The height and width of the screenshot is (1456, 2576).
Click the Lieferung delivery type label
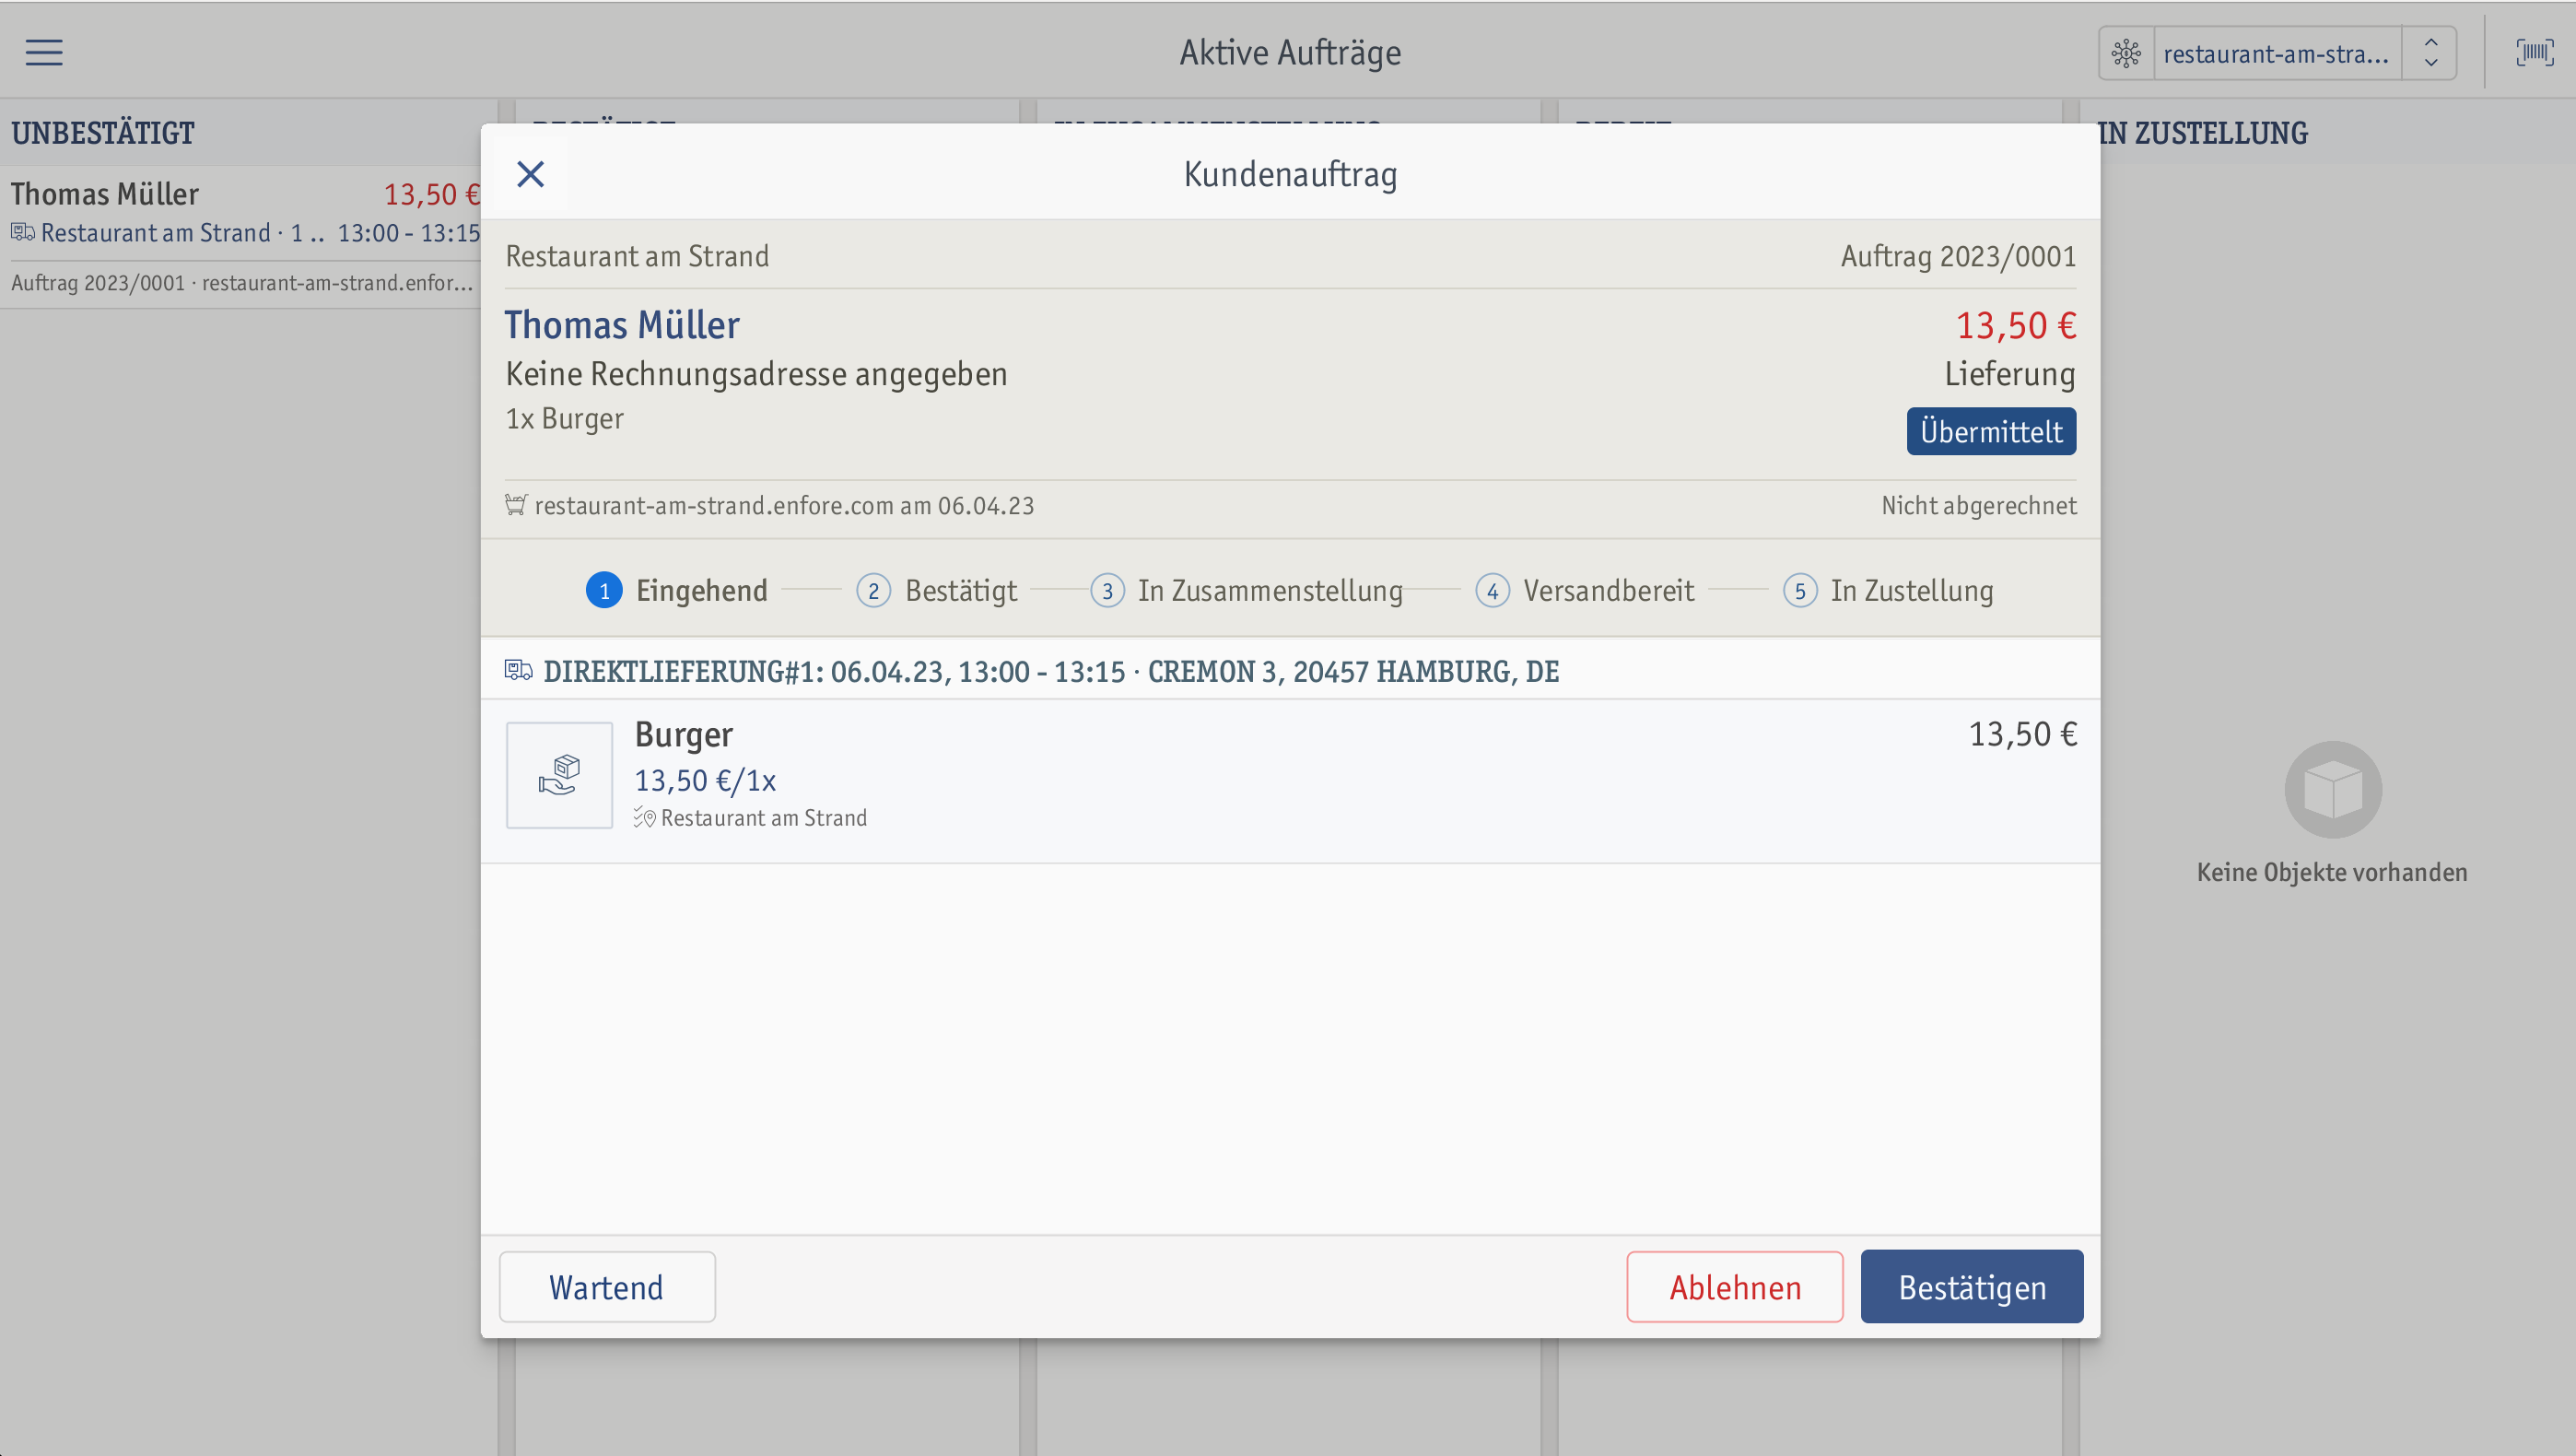(2010, 374)
